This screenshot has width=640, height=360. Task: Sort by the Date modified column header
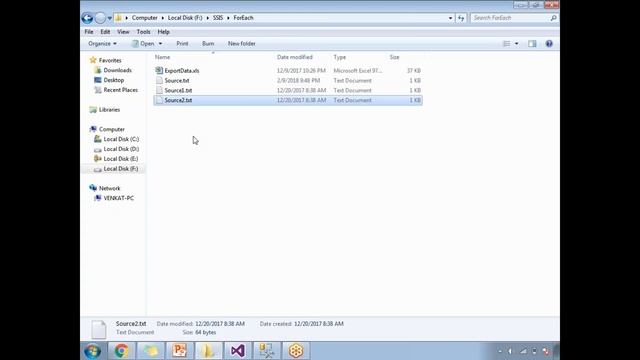tap(295, 57)
